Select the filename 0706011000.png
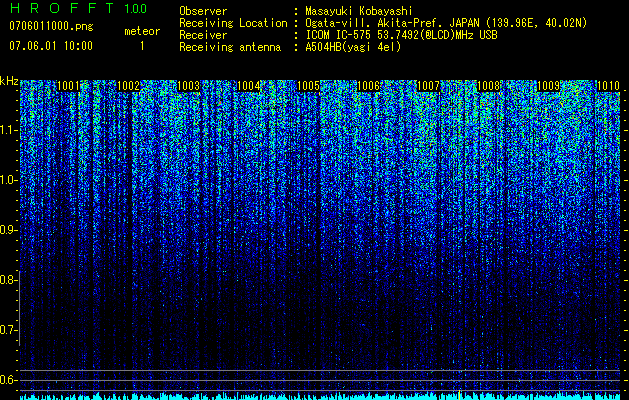Image resolution: width=629 pixels, height=400 pixels. tap(51, 27)
